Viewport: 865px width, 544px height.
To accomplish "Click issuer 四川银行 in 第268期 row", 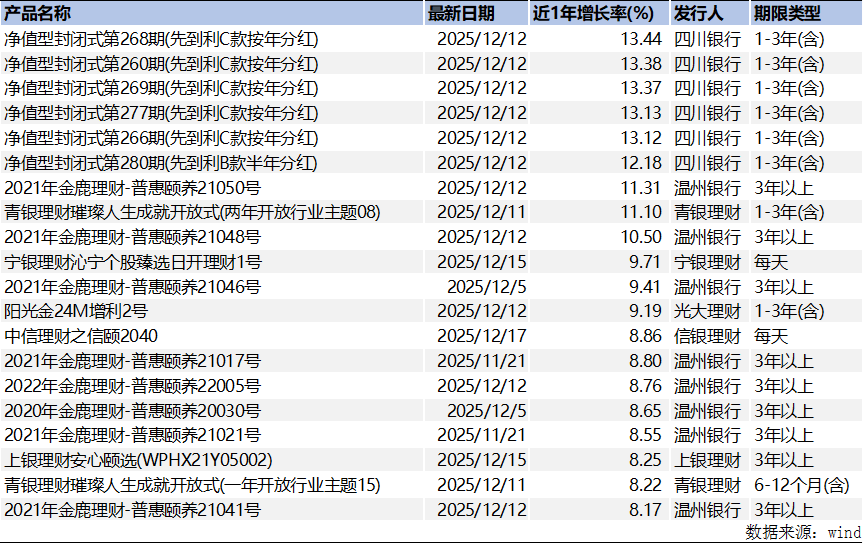I will pyautogui.click(x=708, y=39).
